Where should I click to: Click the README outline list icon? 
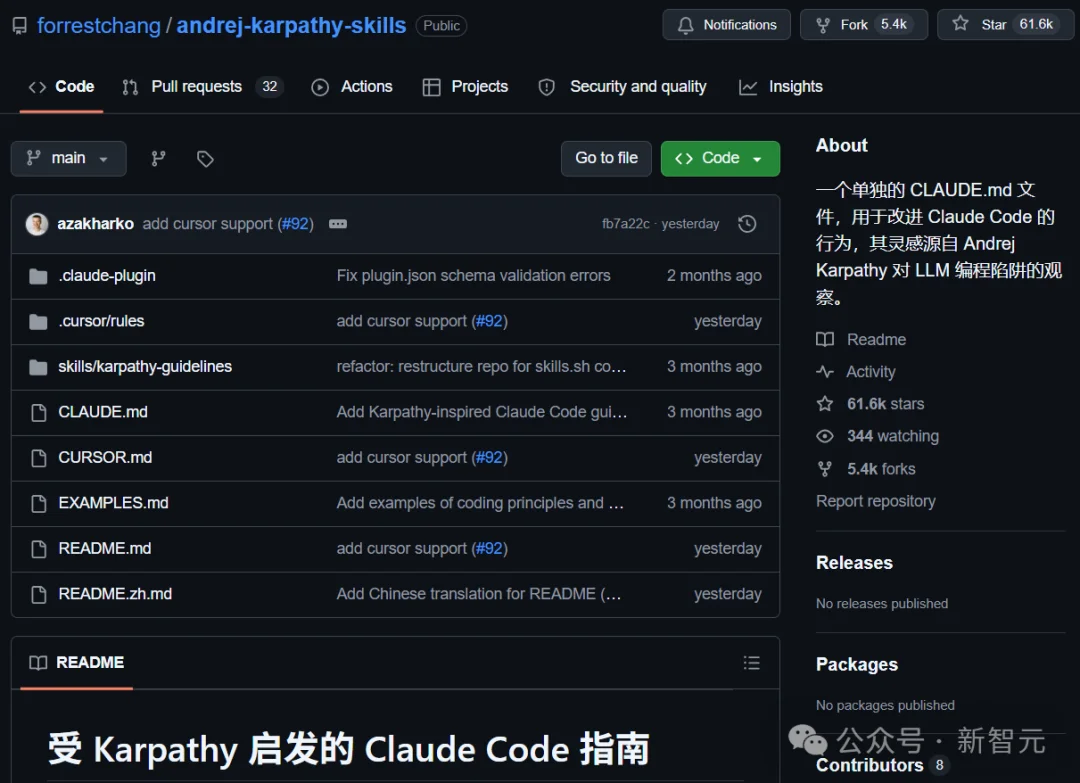pyautogui.click(x=751, y=662)
